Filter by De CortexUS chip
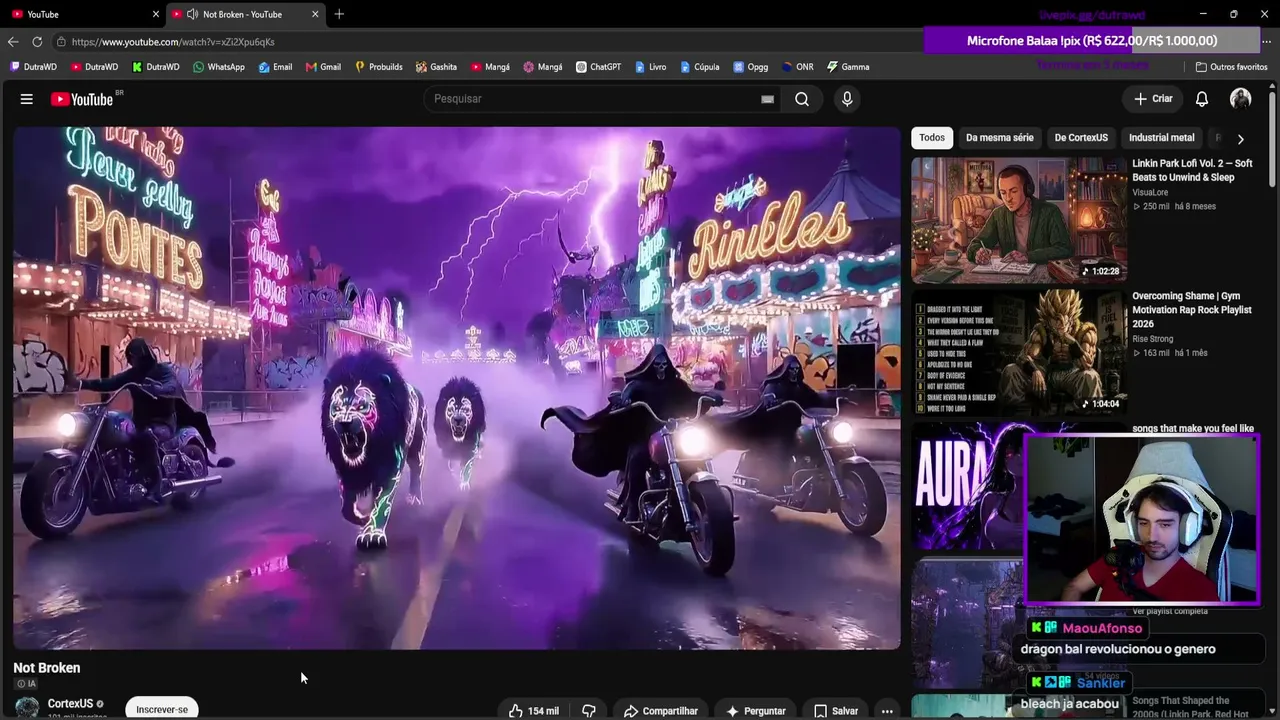 coord(1081,138)
